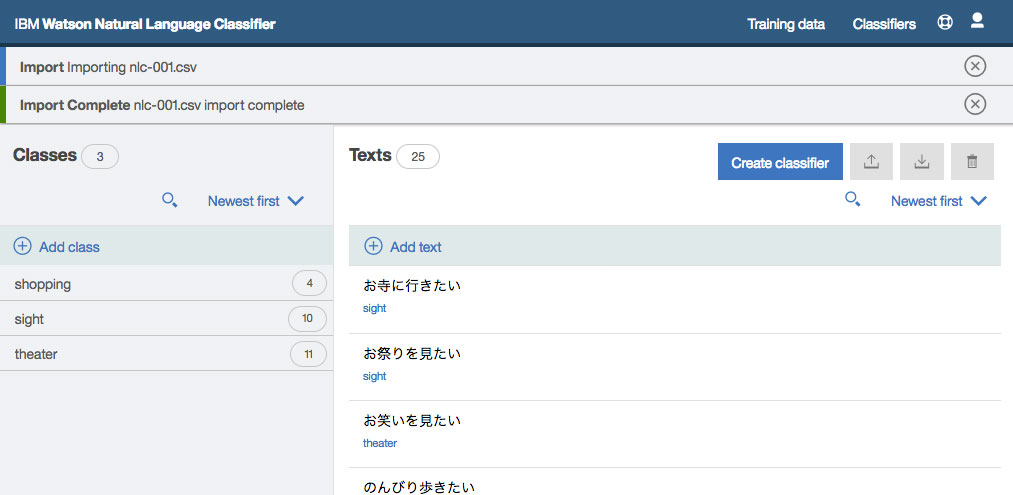This screenshot has height=495, width=1013.
Task: Click the Add class link
Action: (x=69, y=247)
